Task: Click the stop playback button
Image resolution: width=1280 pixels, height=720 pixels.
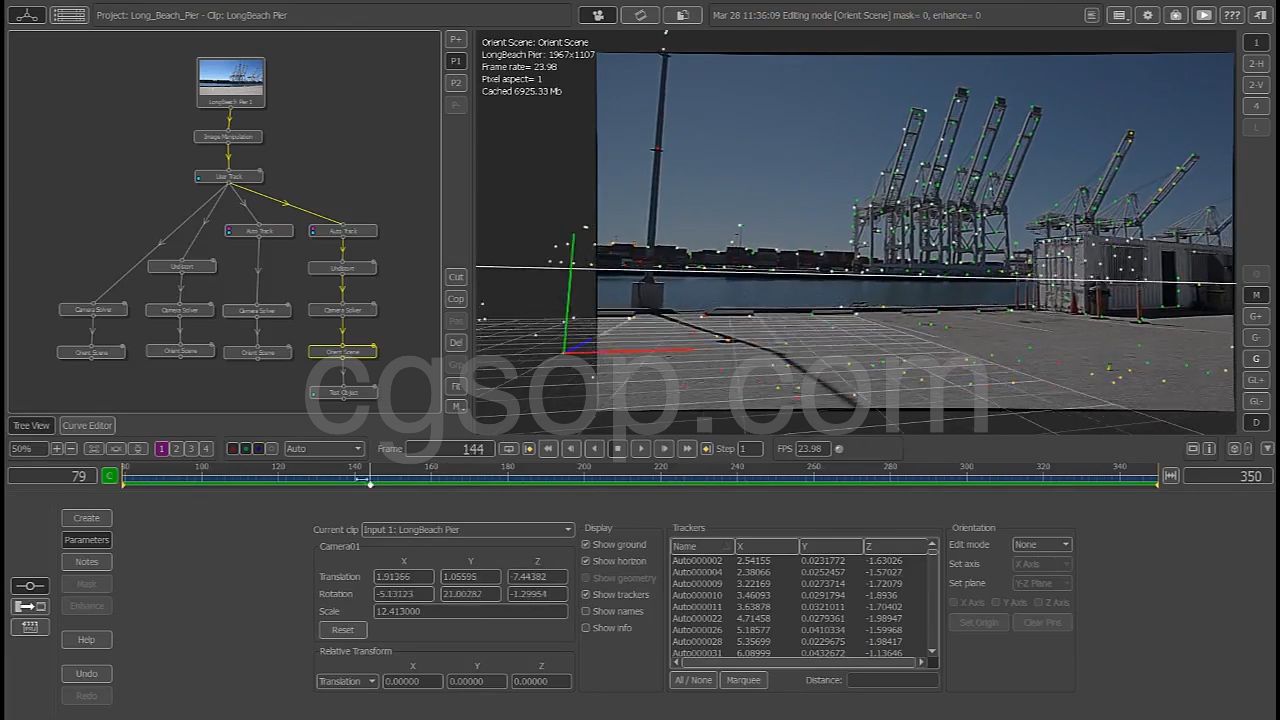Action: pyautogui.click(x=617, y=449)
